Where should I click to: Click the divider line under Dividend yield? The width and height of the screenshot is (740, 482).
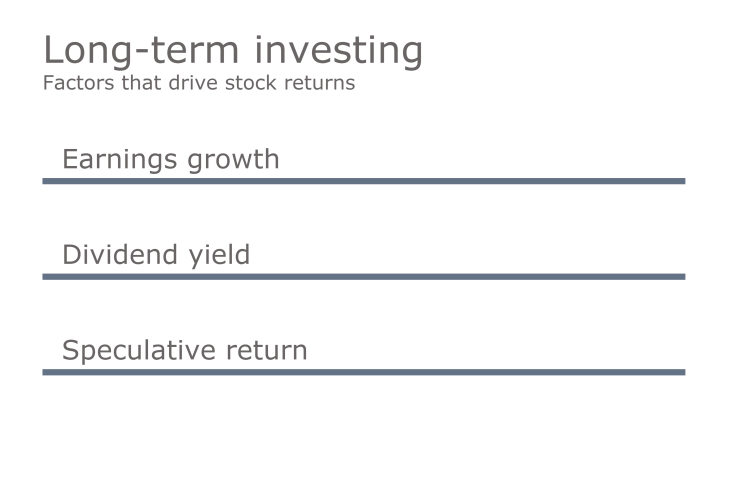(x=363, y=276)
